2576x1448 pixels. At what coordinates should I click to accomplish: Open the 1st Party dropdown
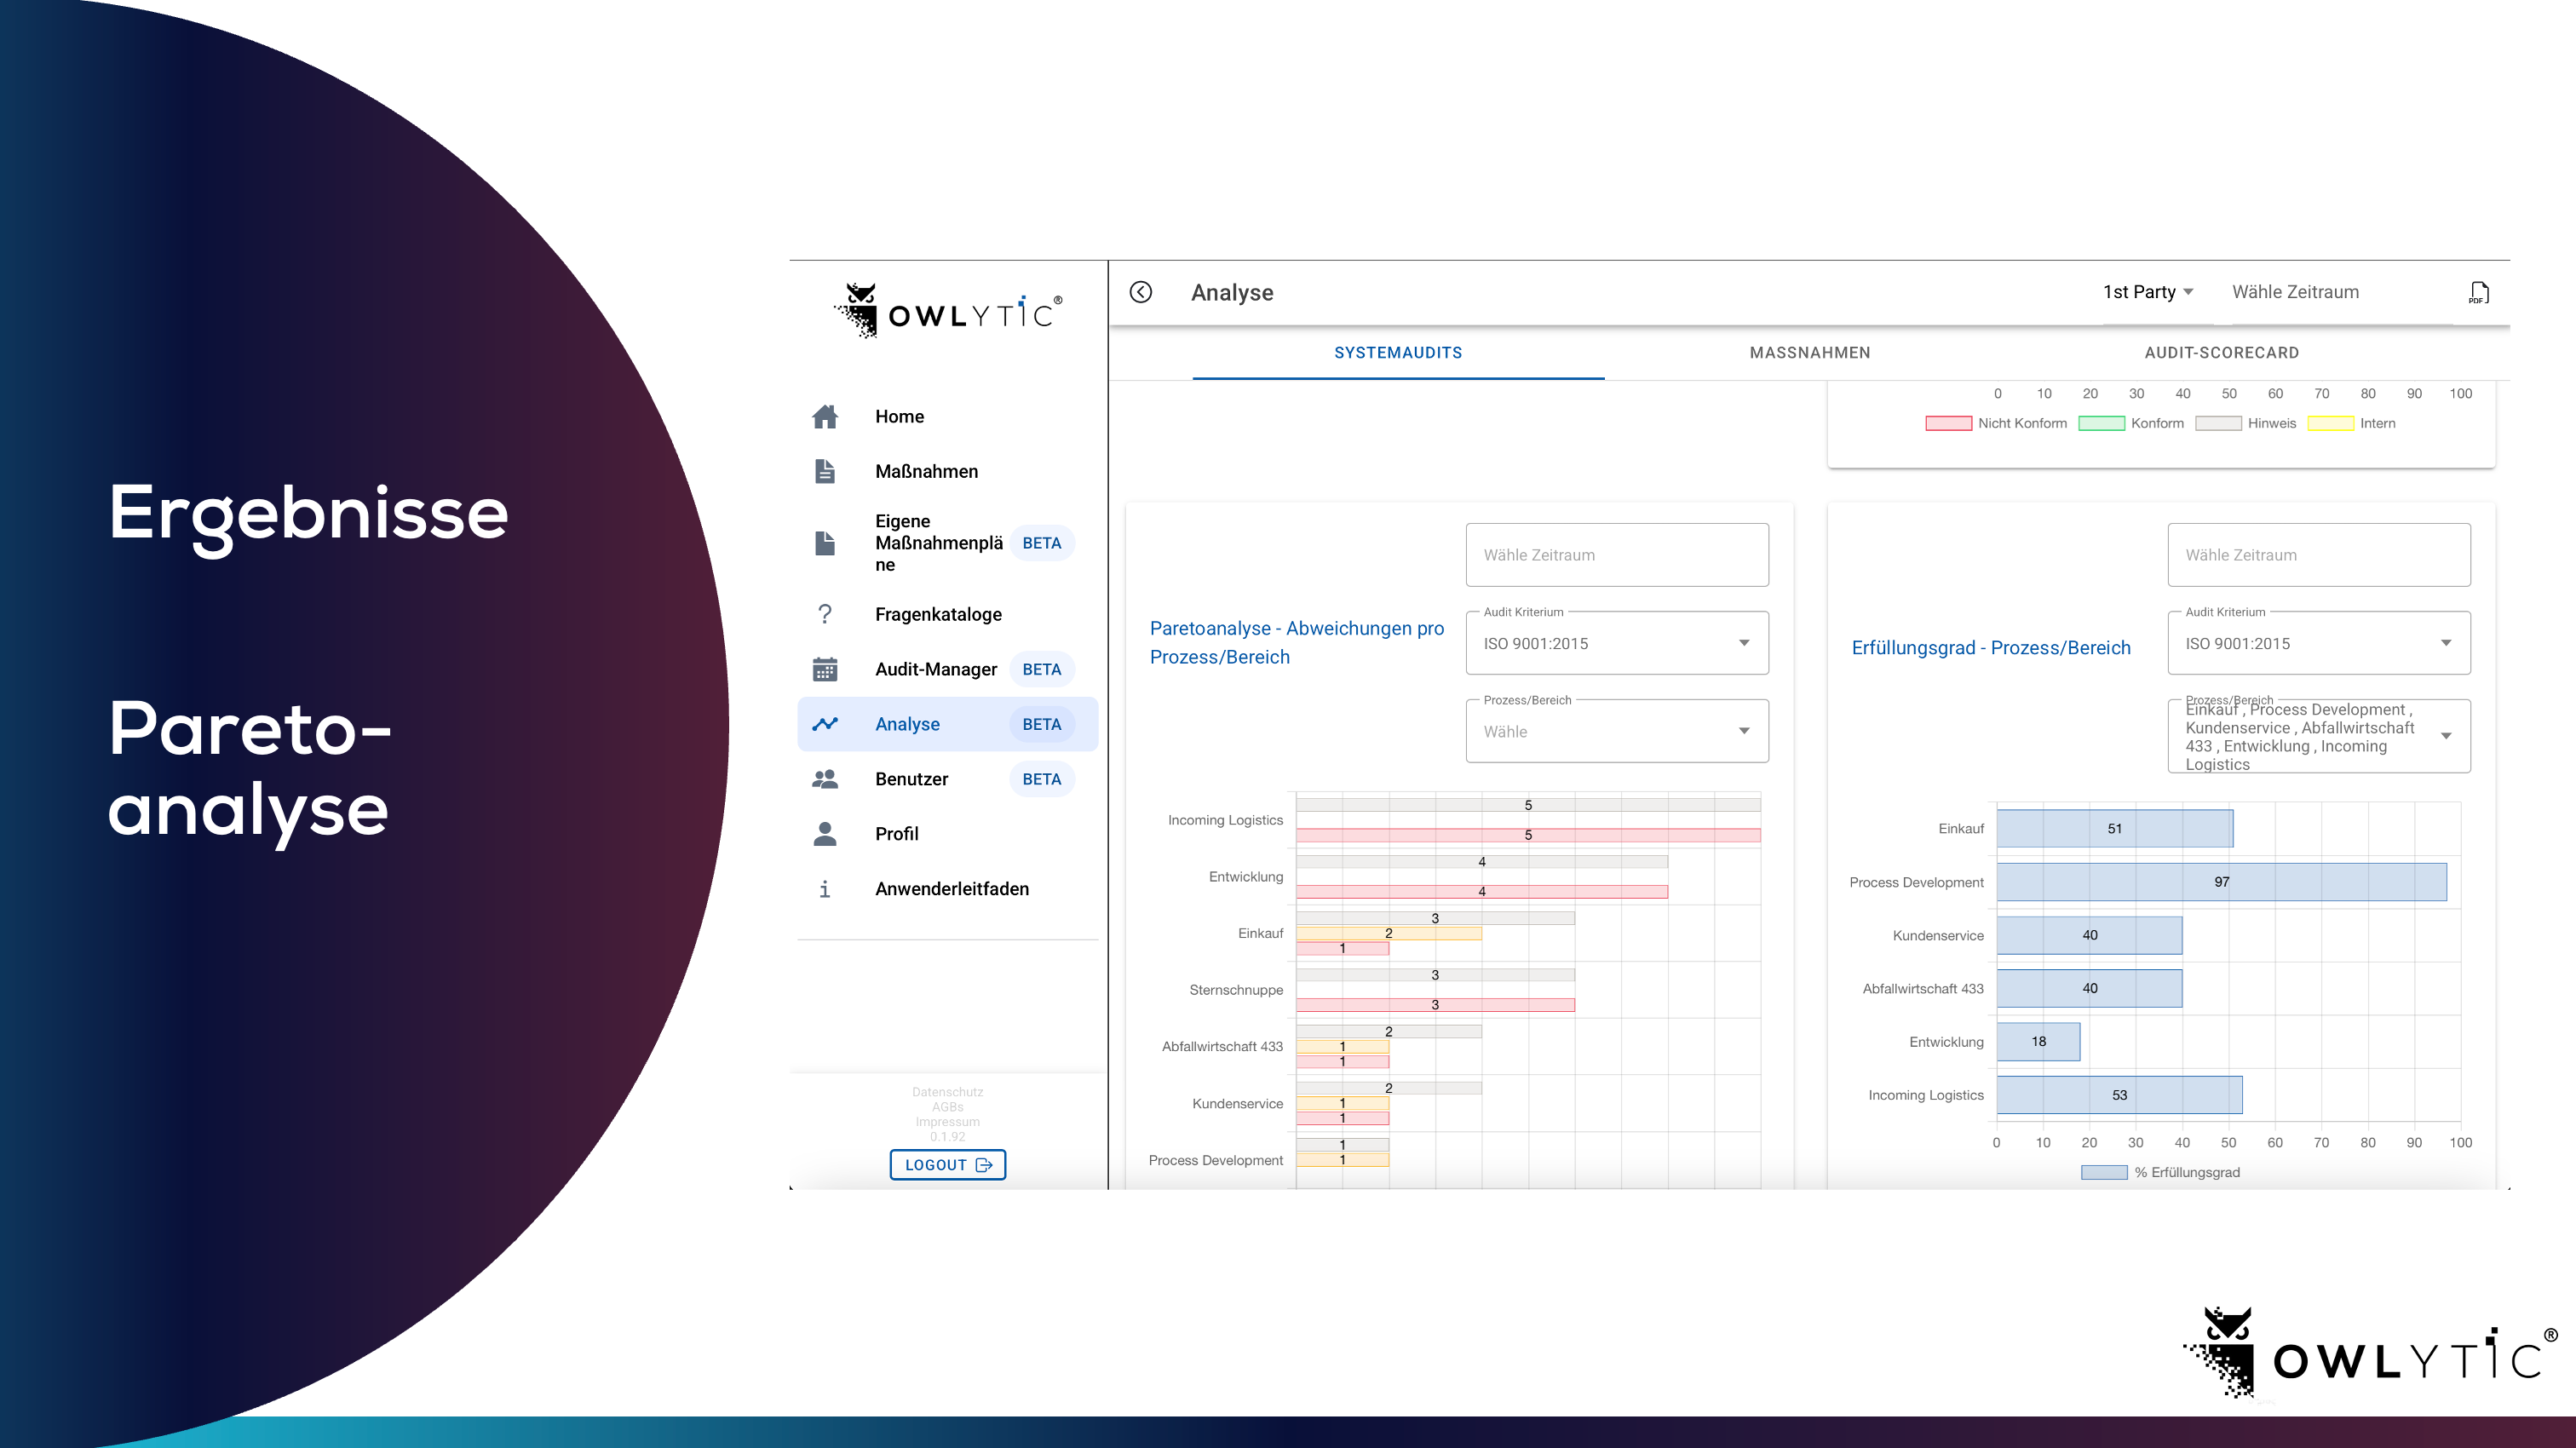click(2147, 292)
